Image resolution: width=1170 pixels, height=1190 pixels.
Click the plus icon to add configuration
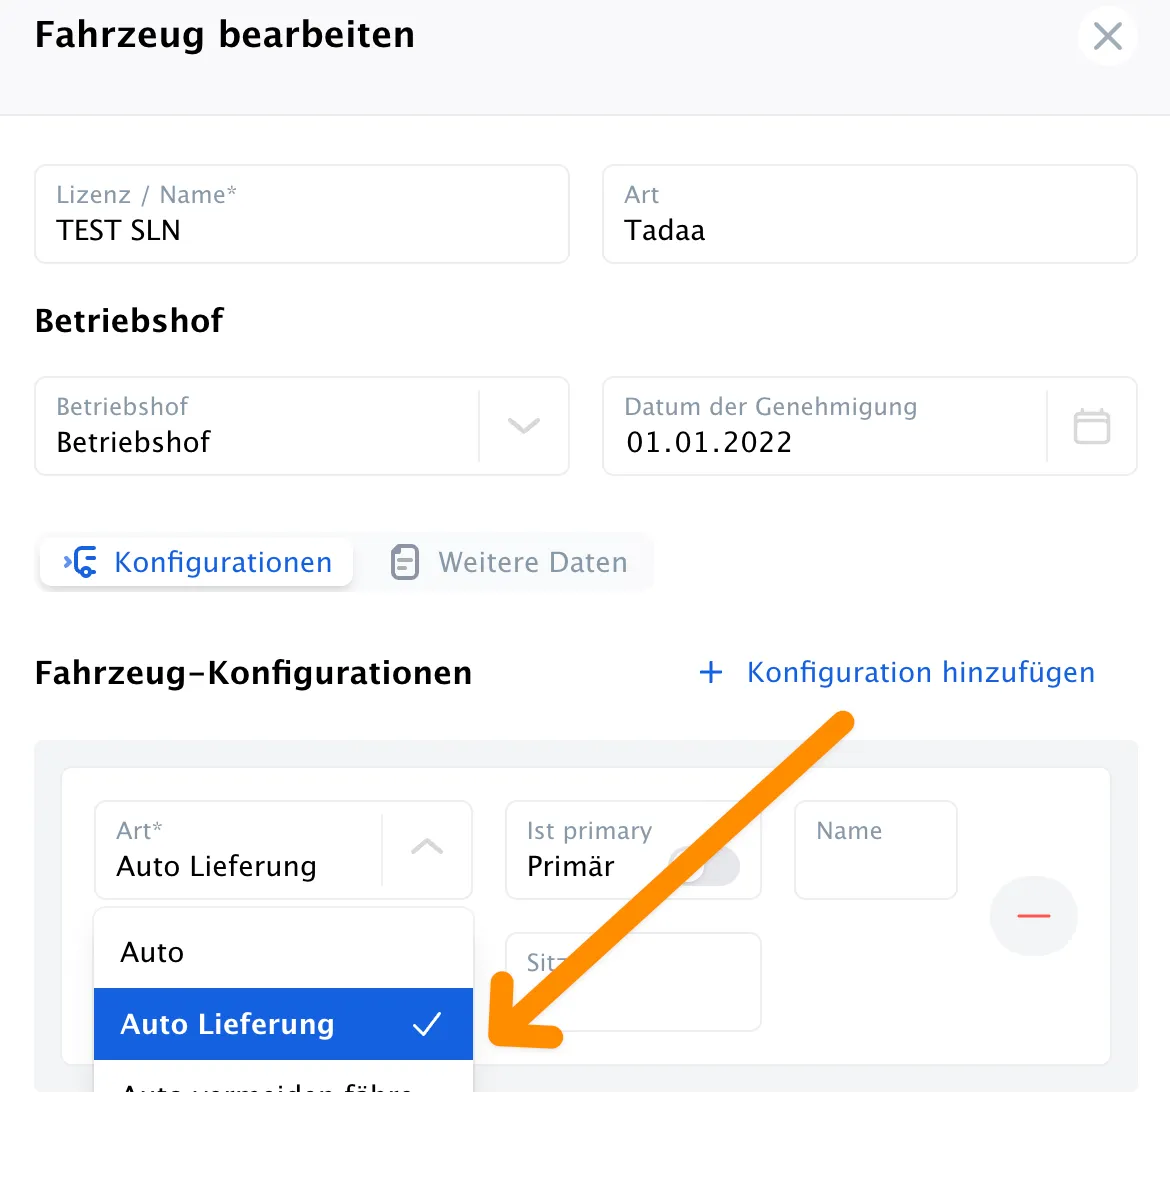[x=711, y=672]
